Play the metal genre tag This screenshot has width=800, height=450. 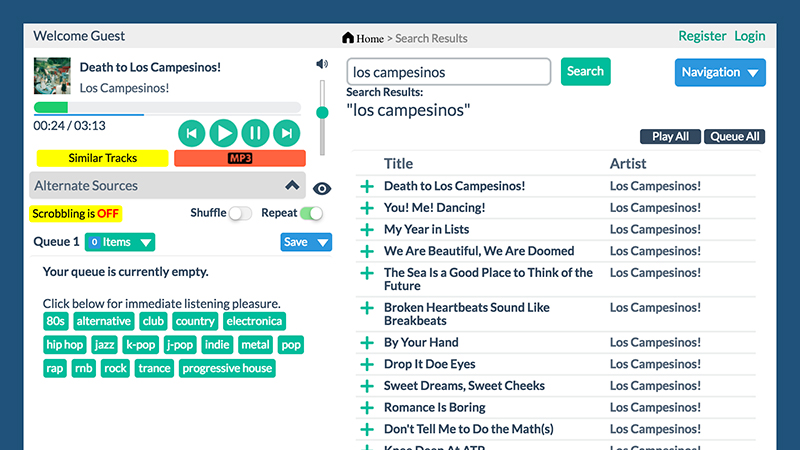[255, 344]
